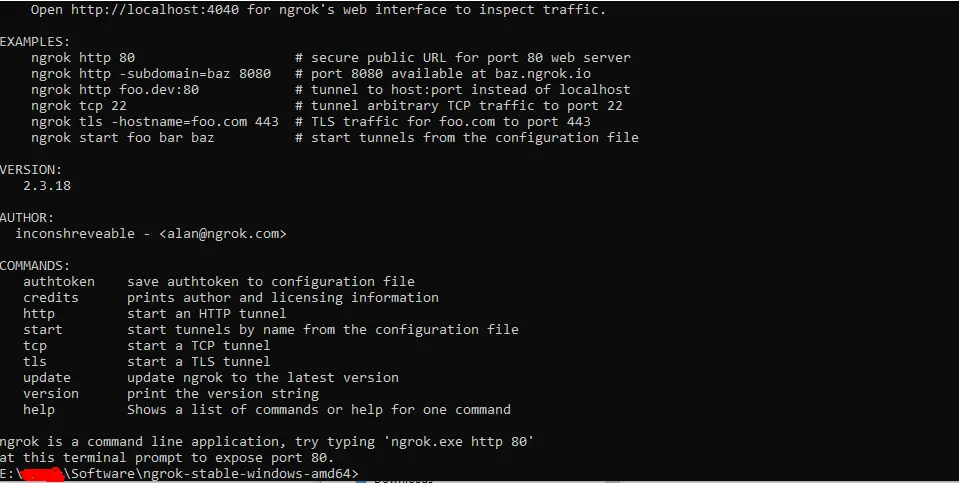Click the 'update' command in the list

tap(47, 378)
